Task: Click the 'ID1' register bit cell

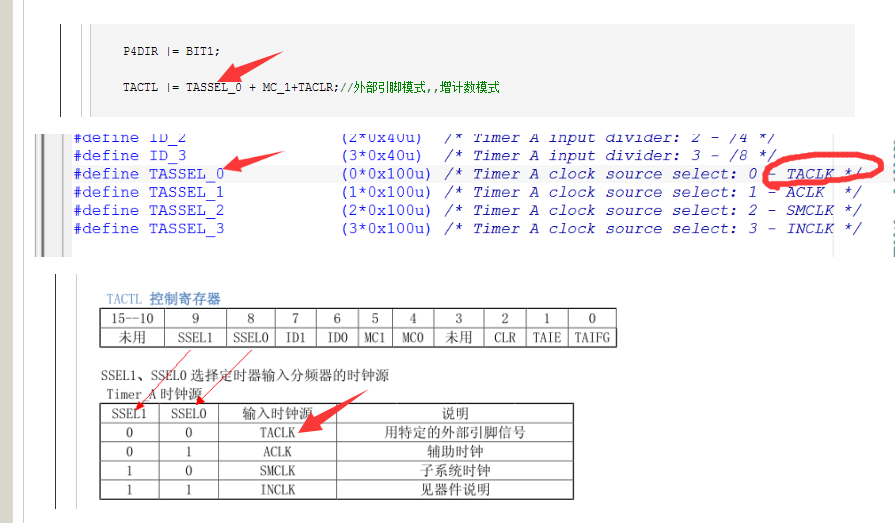Action: [295, 337]
